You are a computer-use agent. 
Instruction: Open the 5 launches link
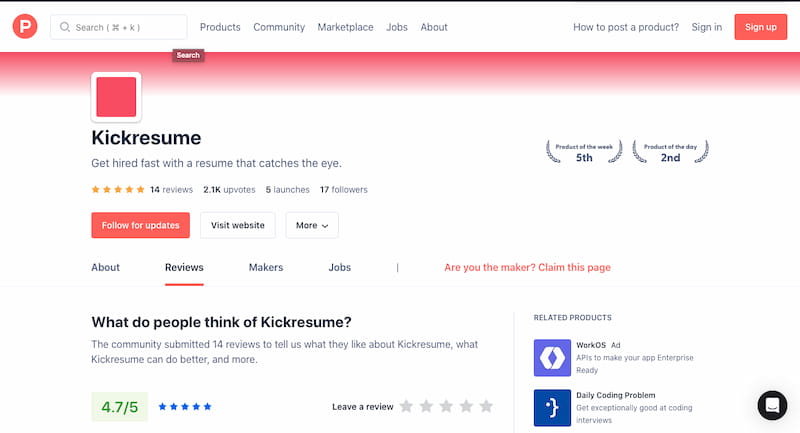[287, 190]
